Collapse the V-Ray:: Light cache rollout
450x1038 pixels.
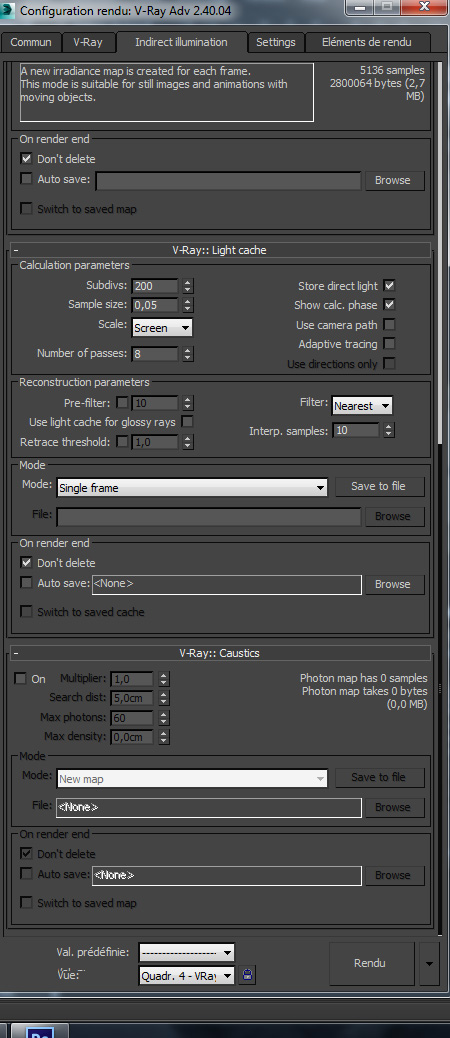(221, 250)
